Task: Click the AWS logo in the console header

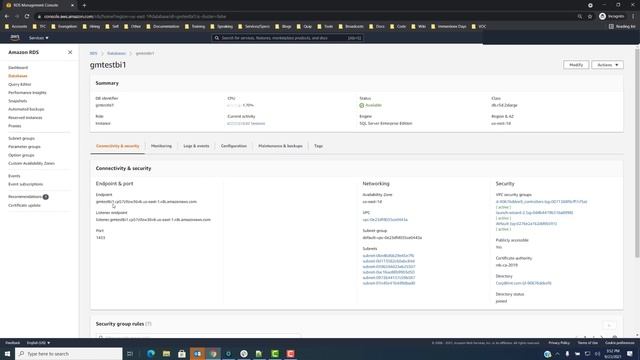Action: click(15, 38)
